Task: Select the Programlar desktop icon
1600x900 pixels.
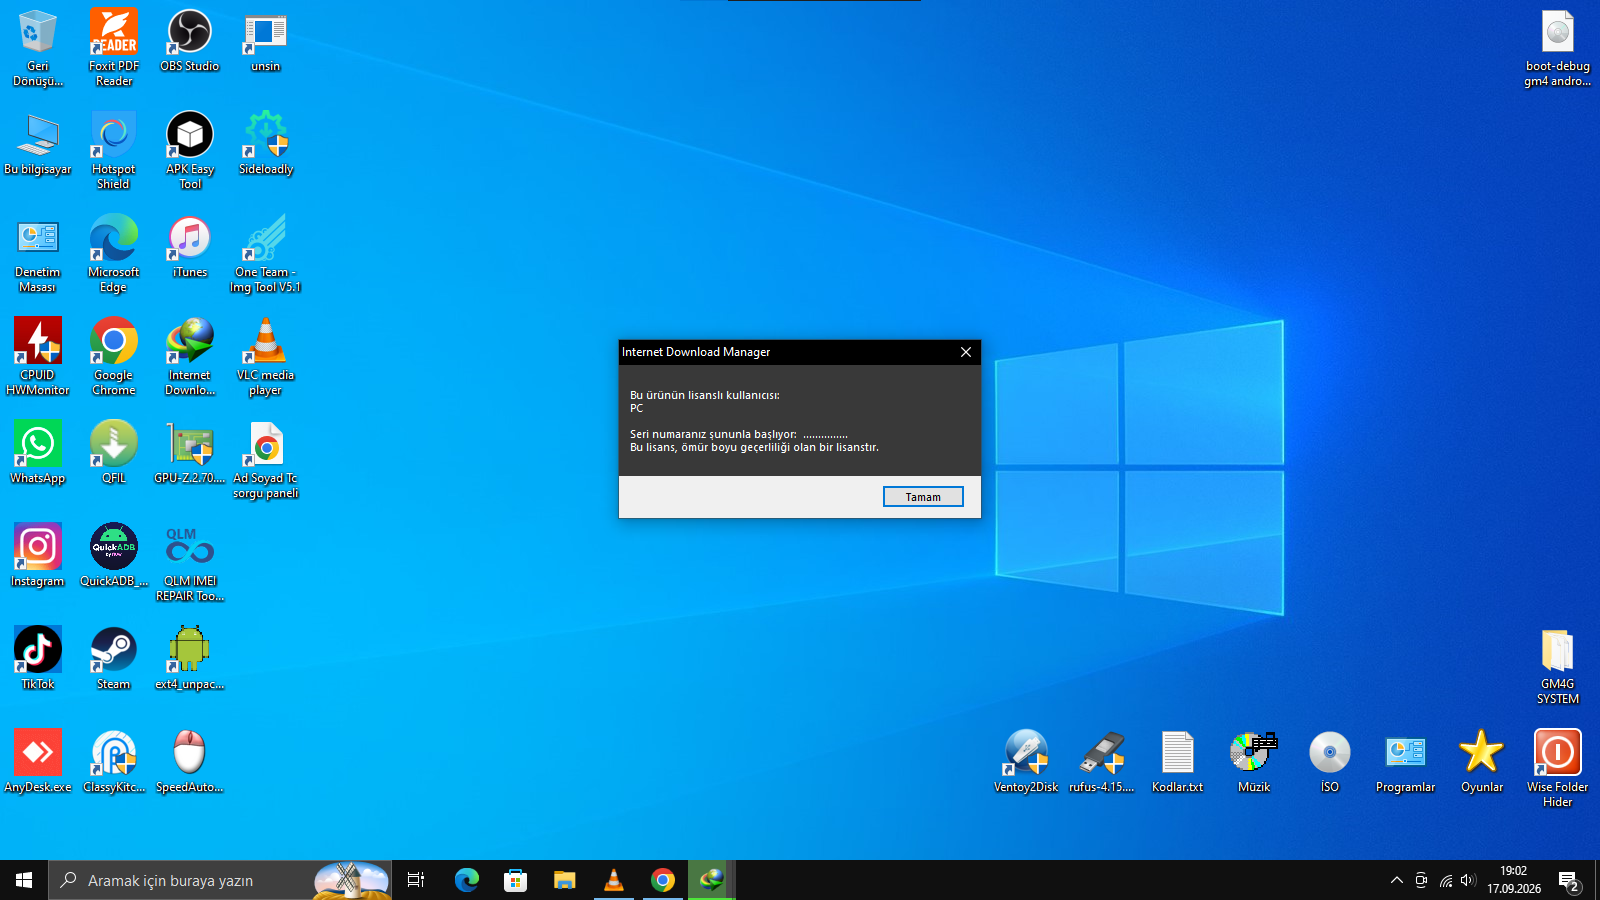Action: (1406, 762)
